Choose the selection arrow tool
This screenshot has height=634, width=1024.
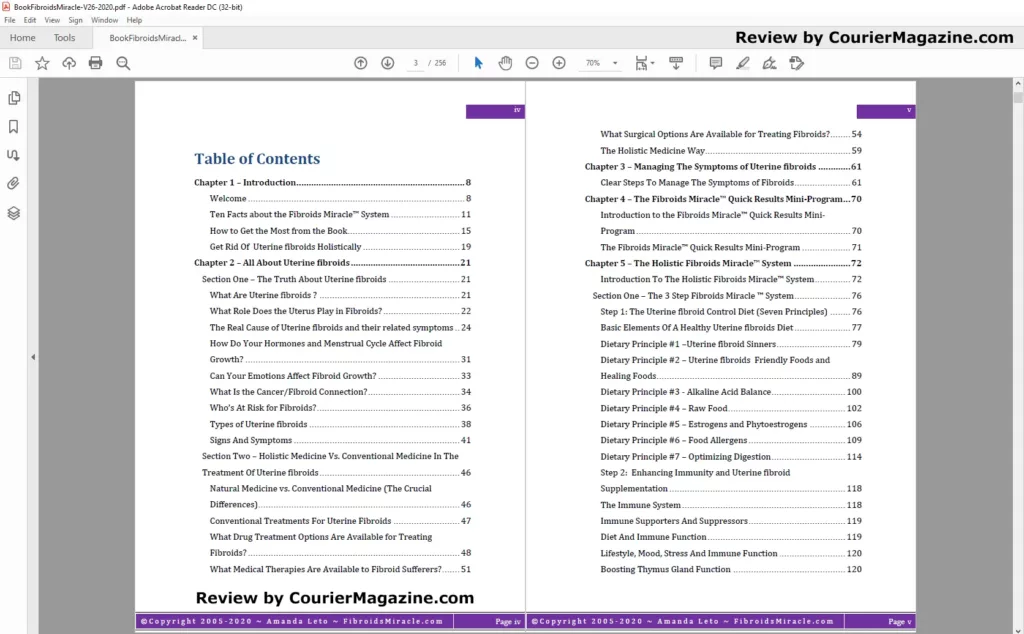[478, 63]
